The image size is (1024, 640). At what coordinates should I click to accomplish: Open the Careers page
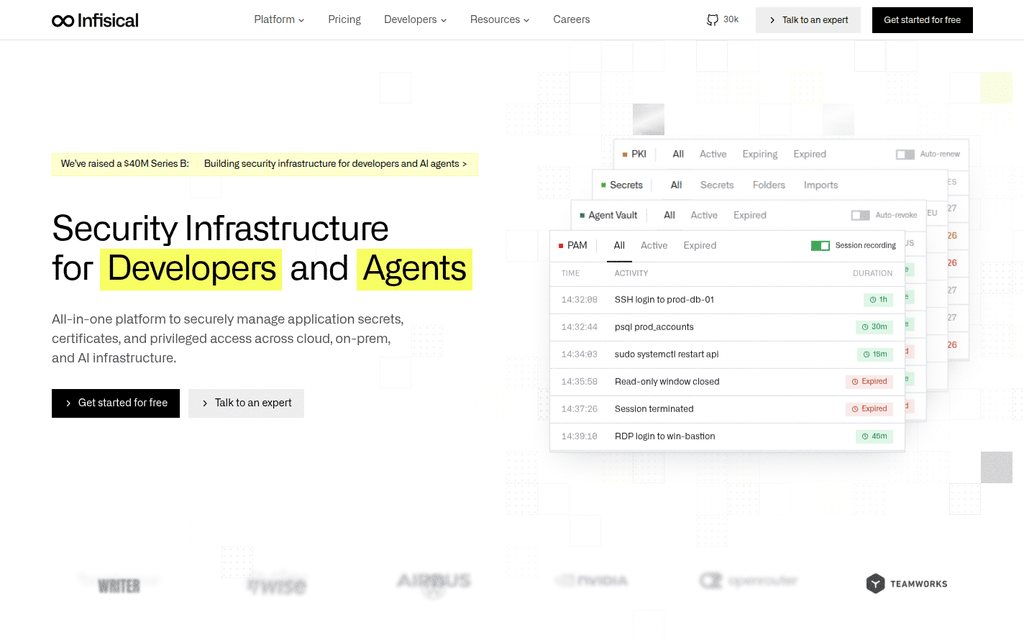coord(571,20)
